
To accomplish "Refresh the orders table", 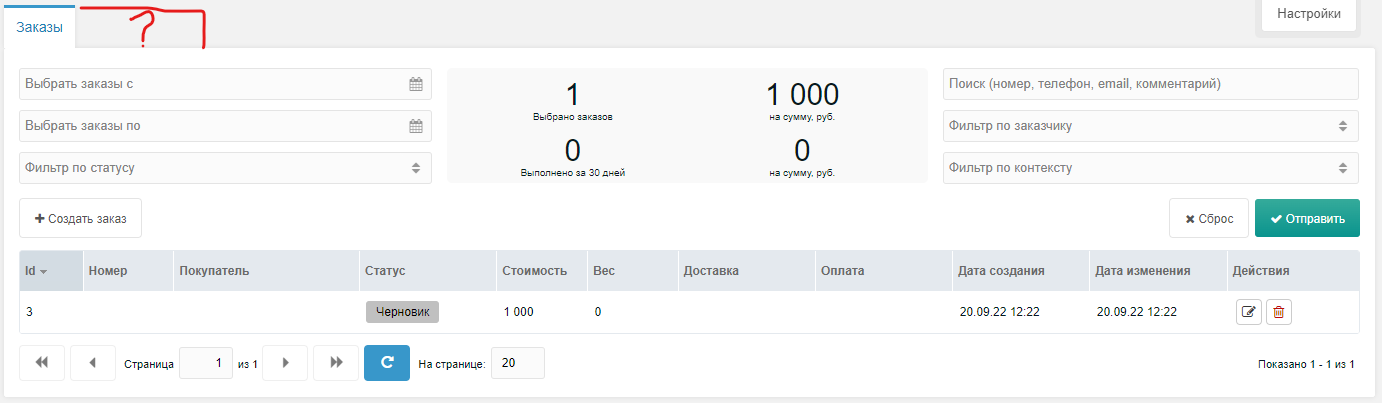I will pos(387,363).
